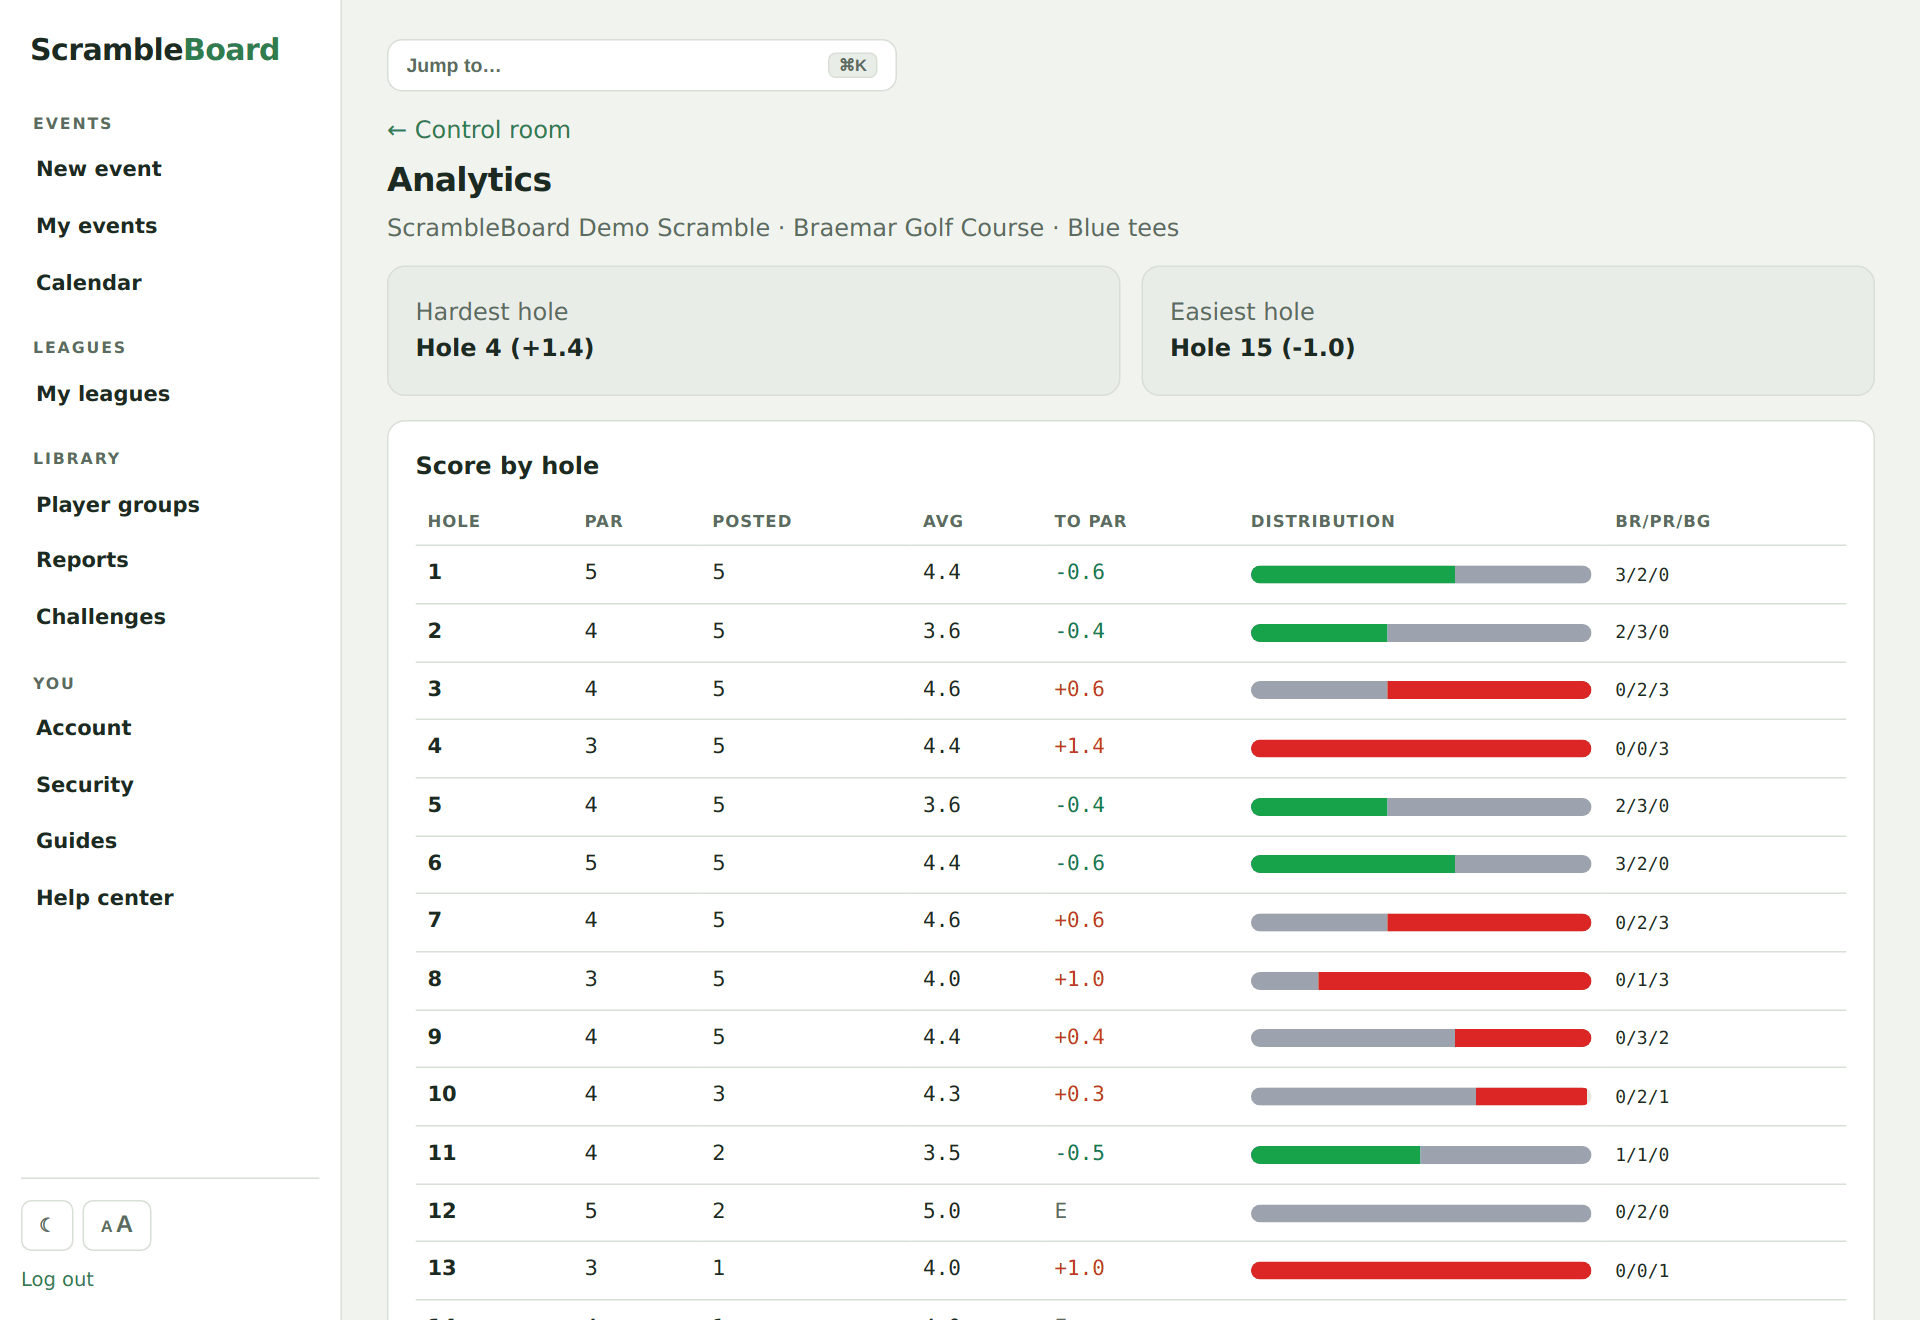Viewport: 1920px width, 1320px height.
Task: Click the +0.3 to-par value
Action: pyautogui.click(x=1079, y=1094)
